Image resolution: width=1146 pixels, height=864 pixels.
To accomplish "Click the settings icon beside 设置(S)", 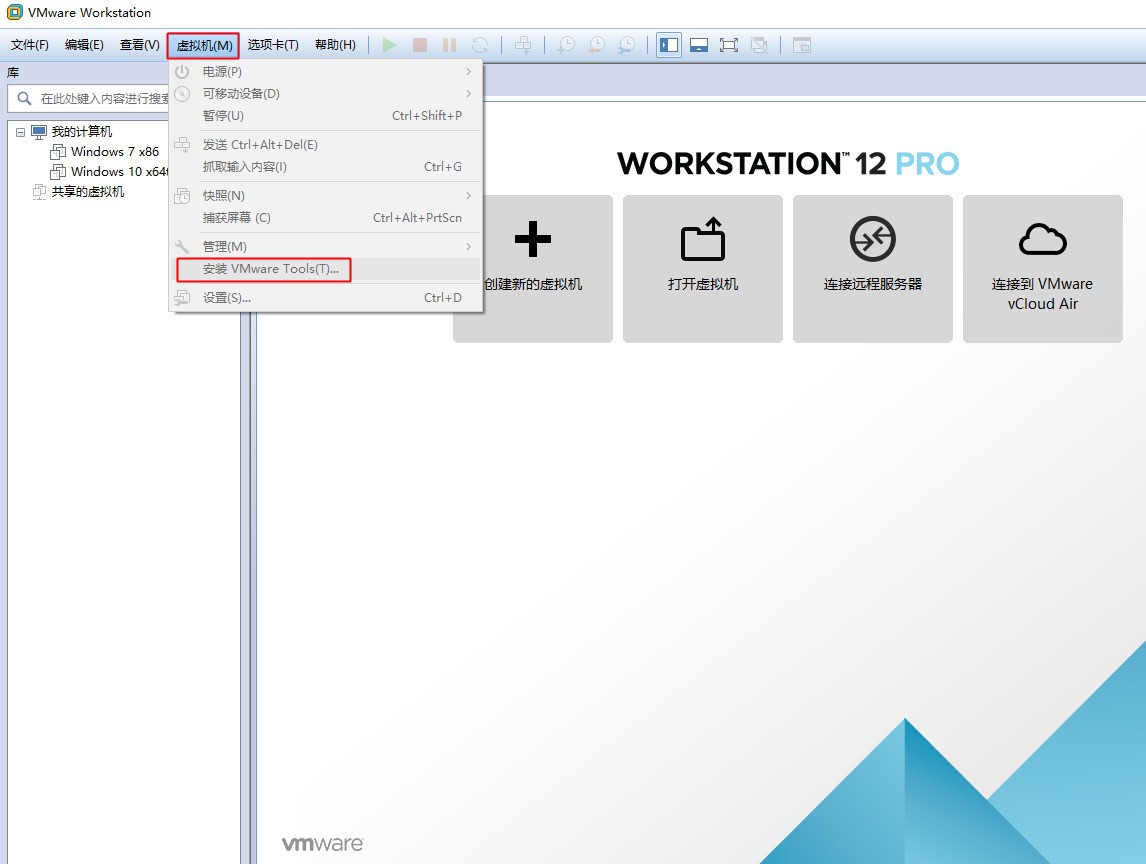I will (182, 298).
